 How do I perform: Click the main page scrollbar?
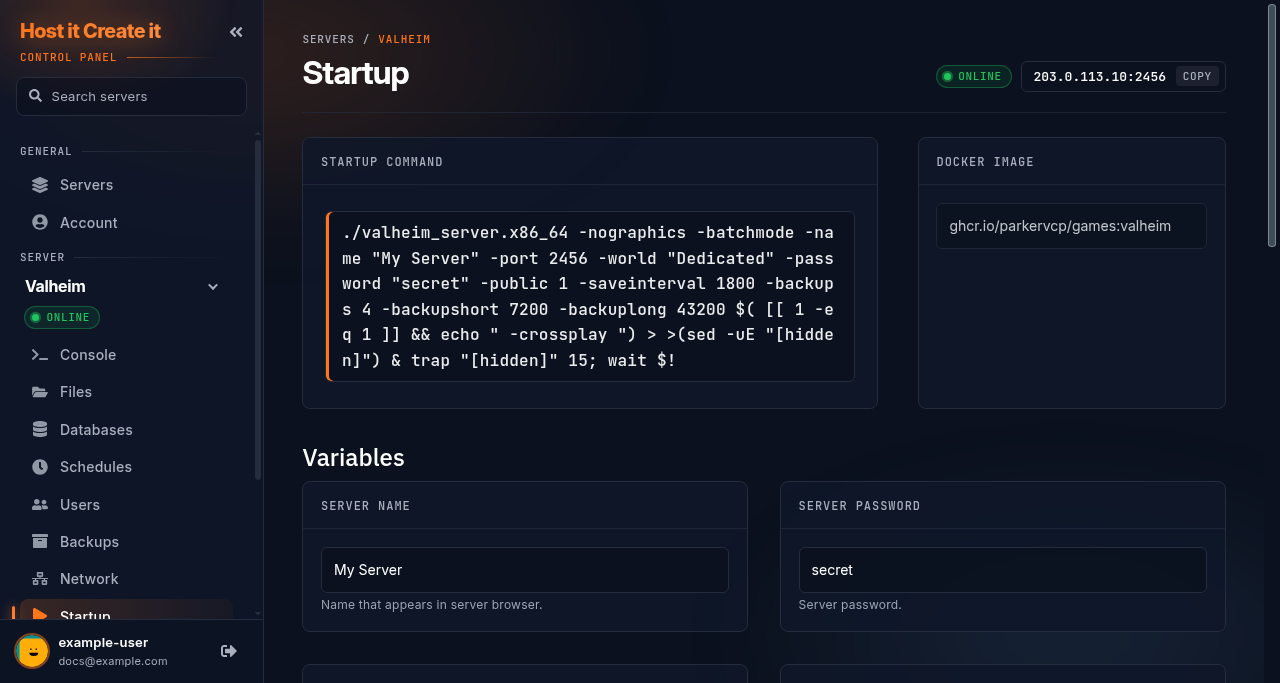1272,125
